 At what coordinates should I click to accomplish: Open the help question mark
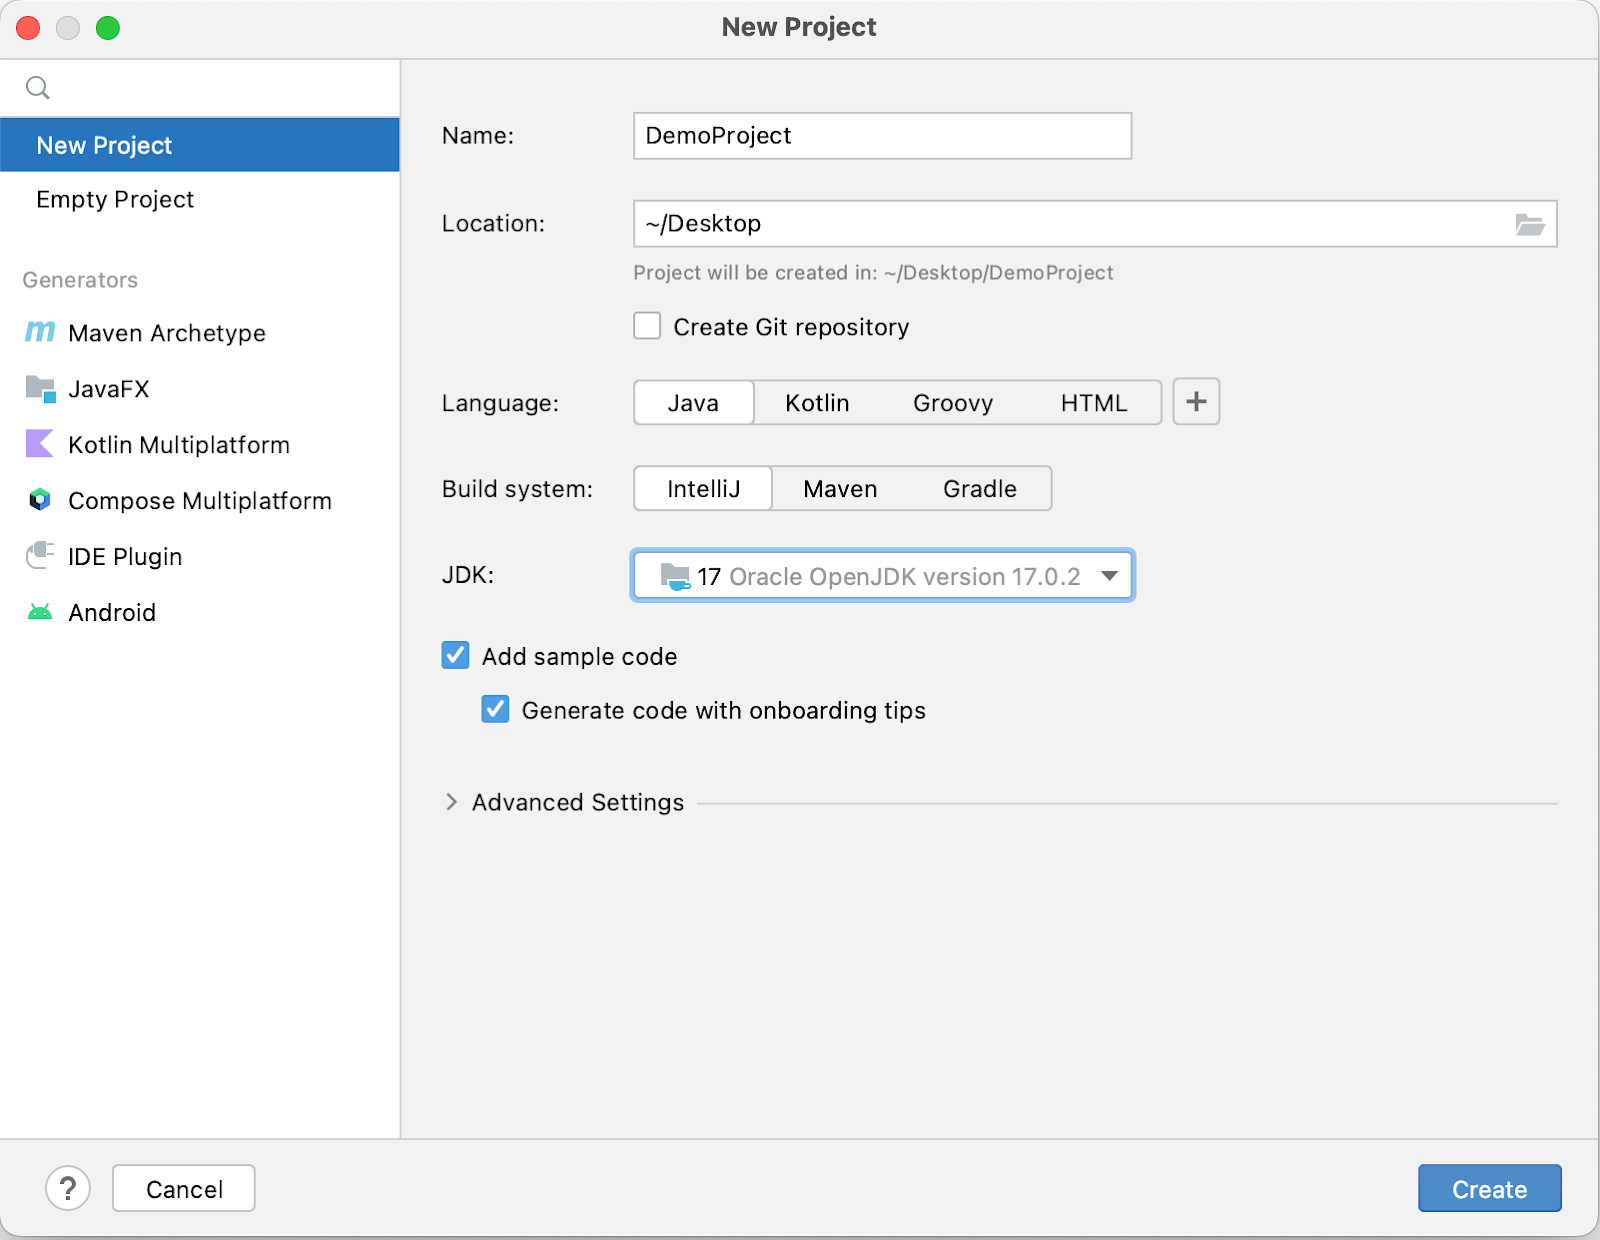pos(68,1188)
